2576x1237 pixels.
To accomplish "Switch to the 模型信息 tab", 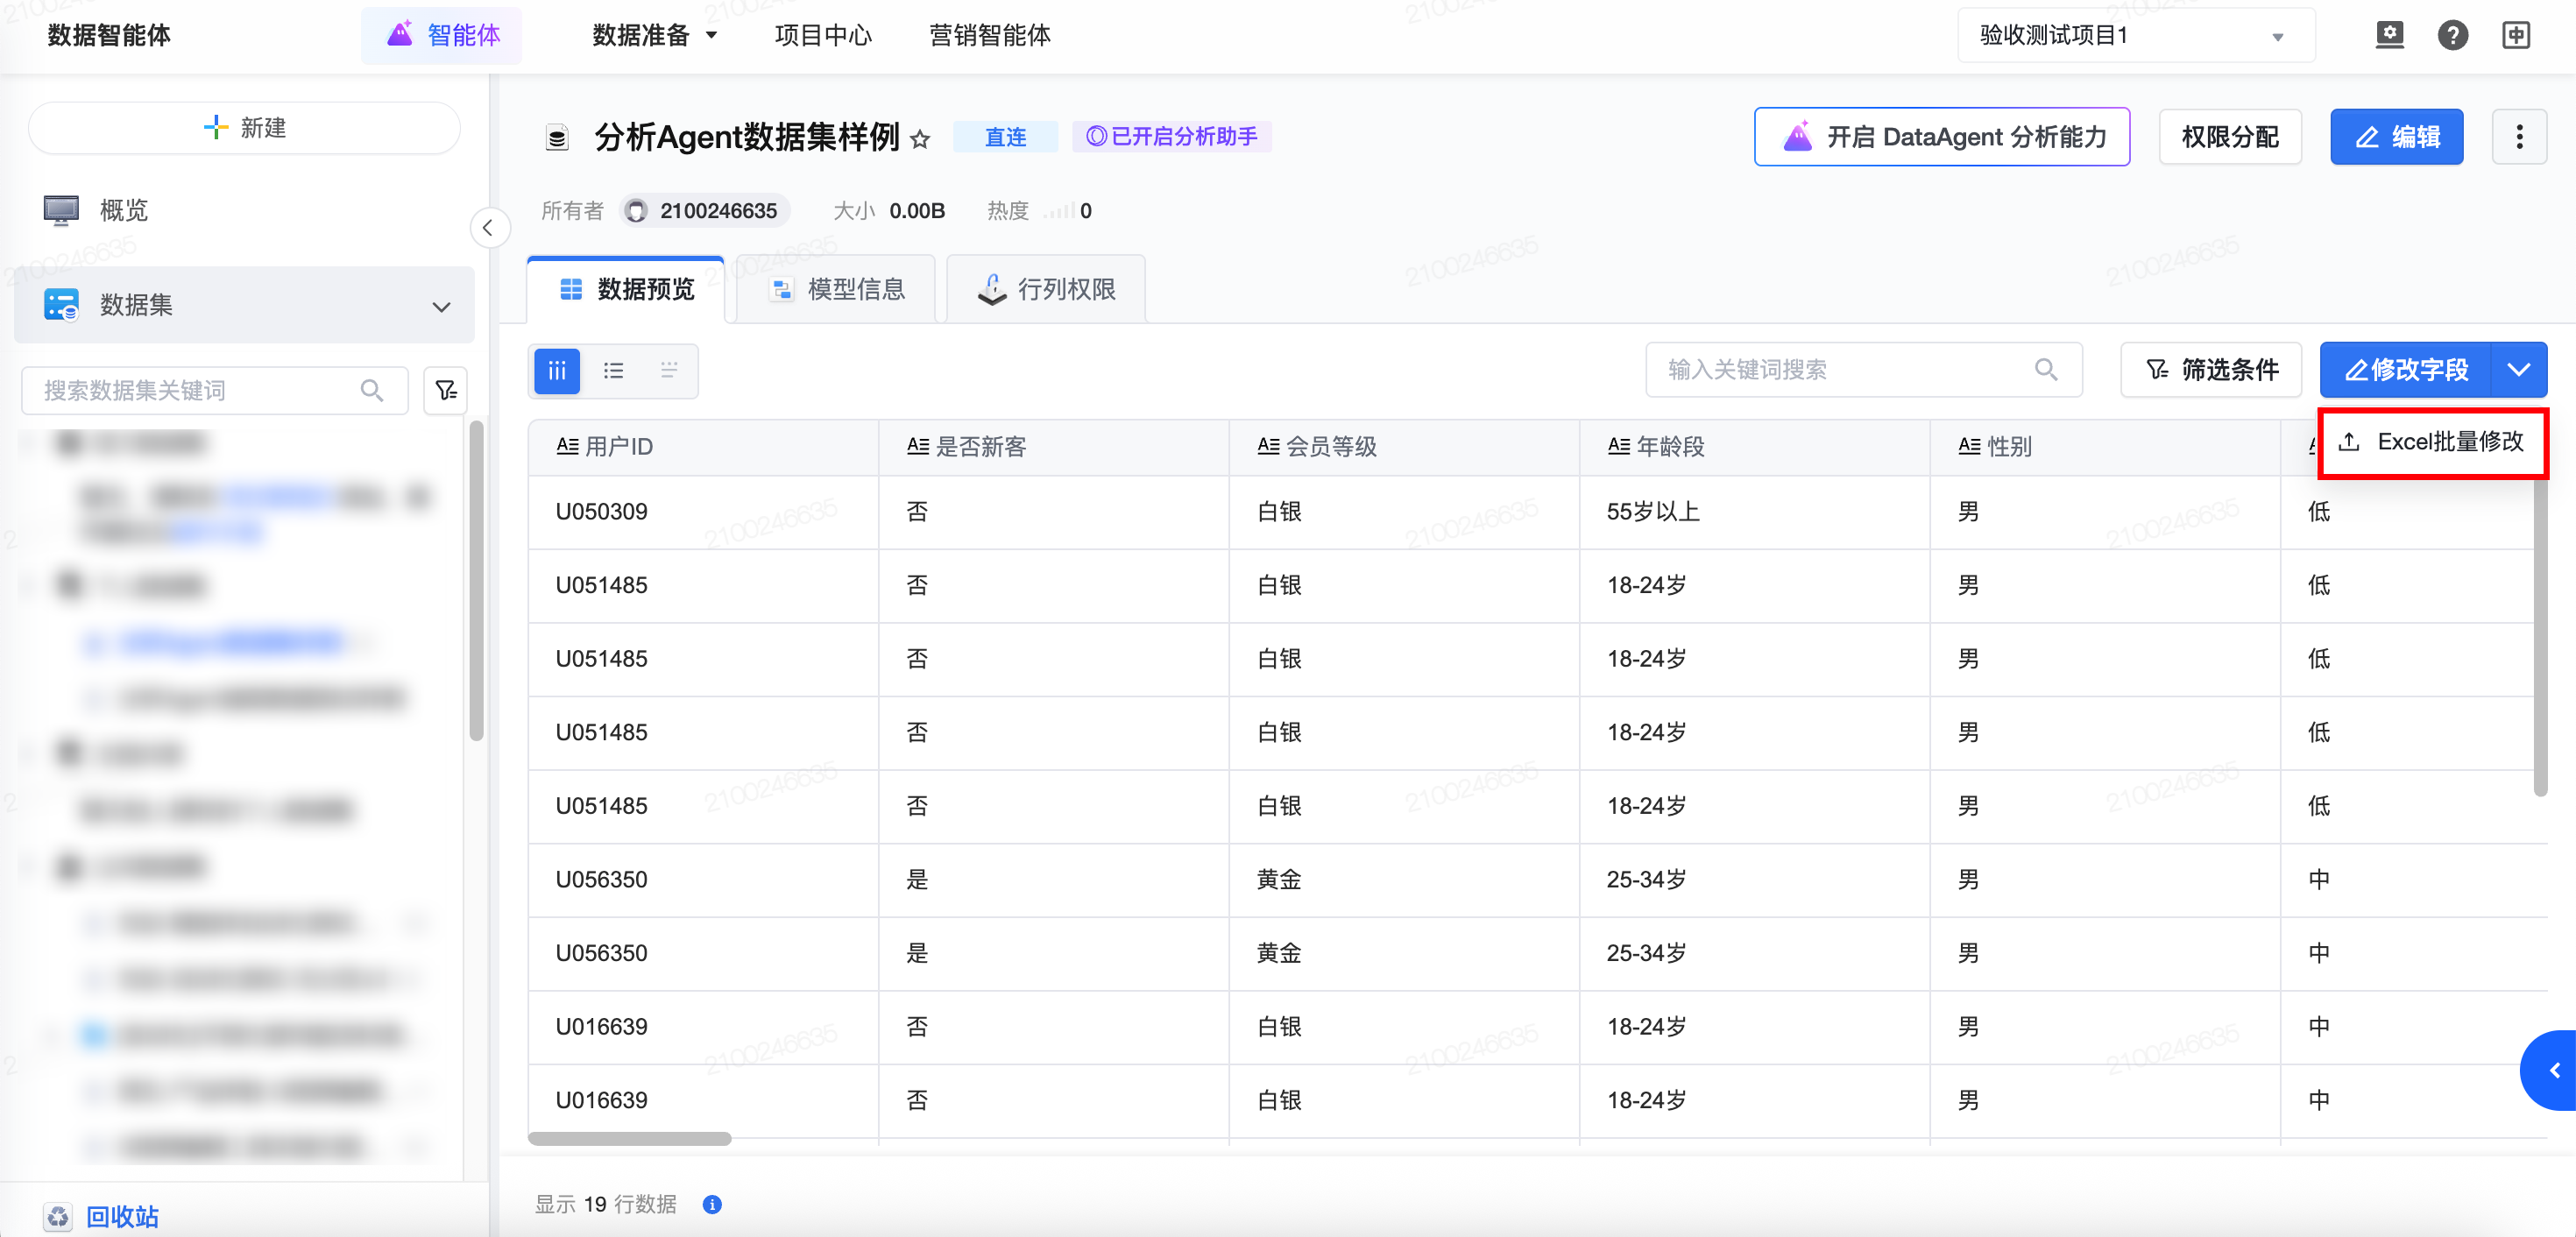I will pyautogui.click(x=837, y=290).
